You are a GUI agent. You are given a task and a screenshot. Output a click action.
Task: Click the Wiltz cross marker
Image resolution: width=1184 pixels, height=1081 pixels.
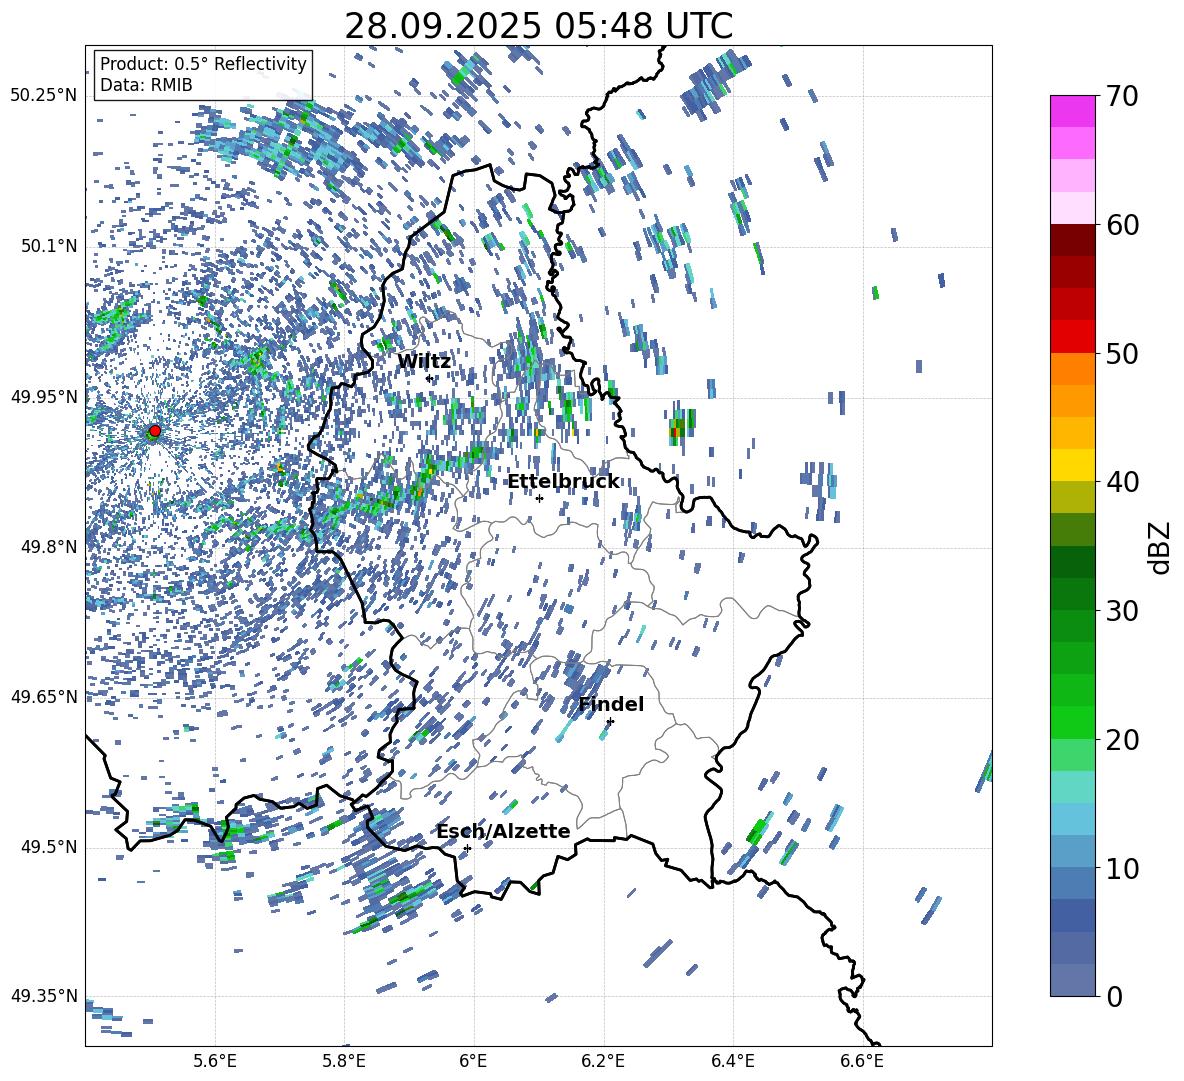pyautogui.click(x=430, y=378)
